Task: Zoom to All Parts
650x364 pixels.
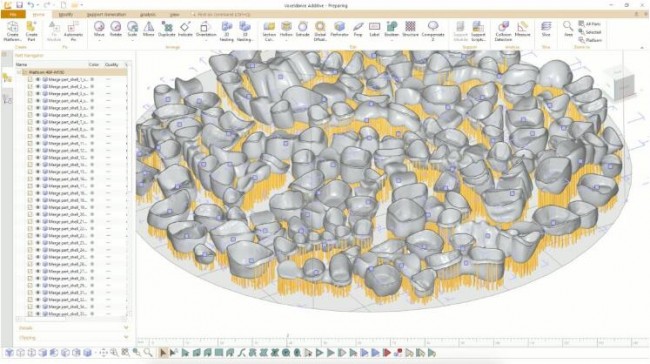Action: click(x=590, y=24)
